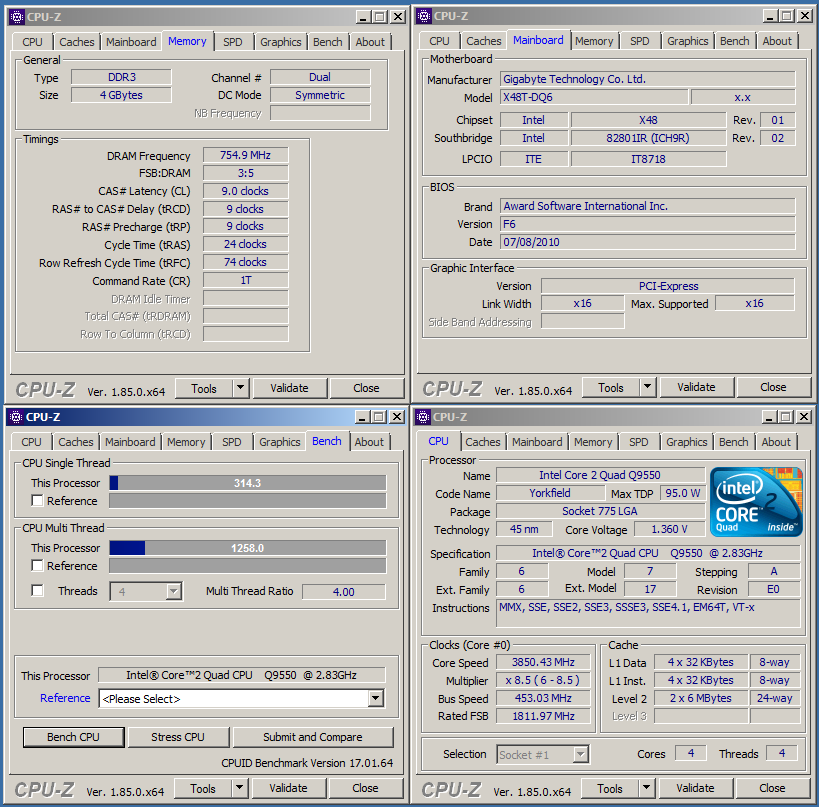Maximize the Mainboard tab window
Image resolution: width=819 pixels, height=807 pixels.
[x=787, y=16]
